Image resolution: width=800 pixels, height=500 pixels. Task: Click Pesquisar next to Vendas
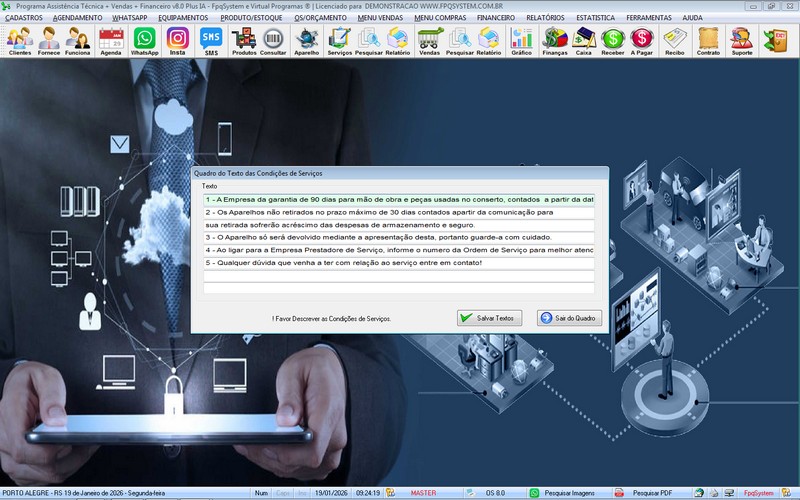tap(460, 41)
